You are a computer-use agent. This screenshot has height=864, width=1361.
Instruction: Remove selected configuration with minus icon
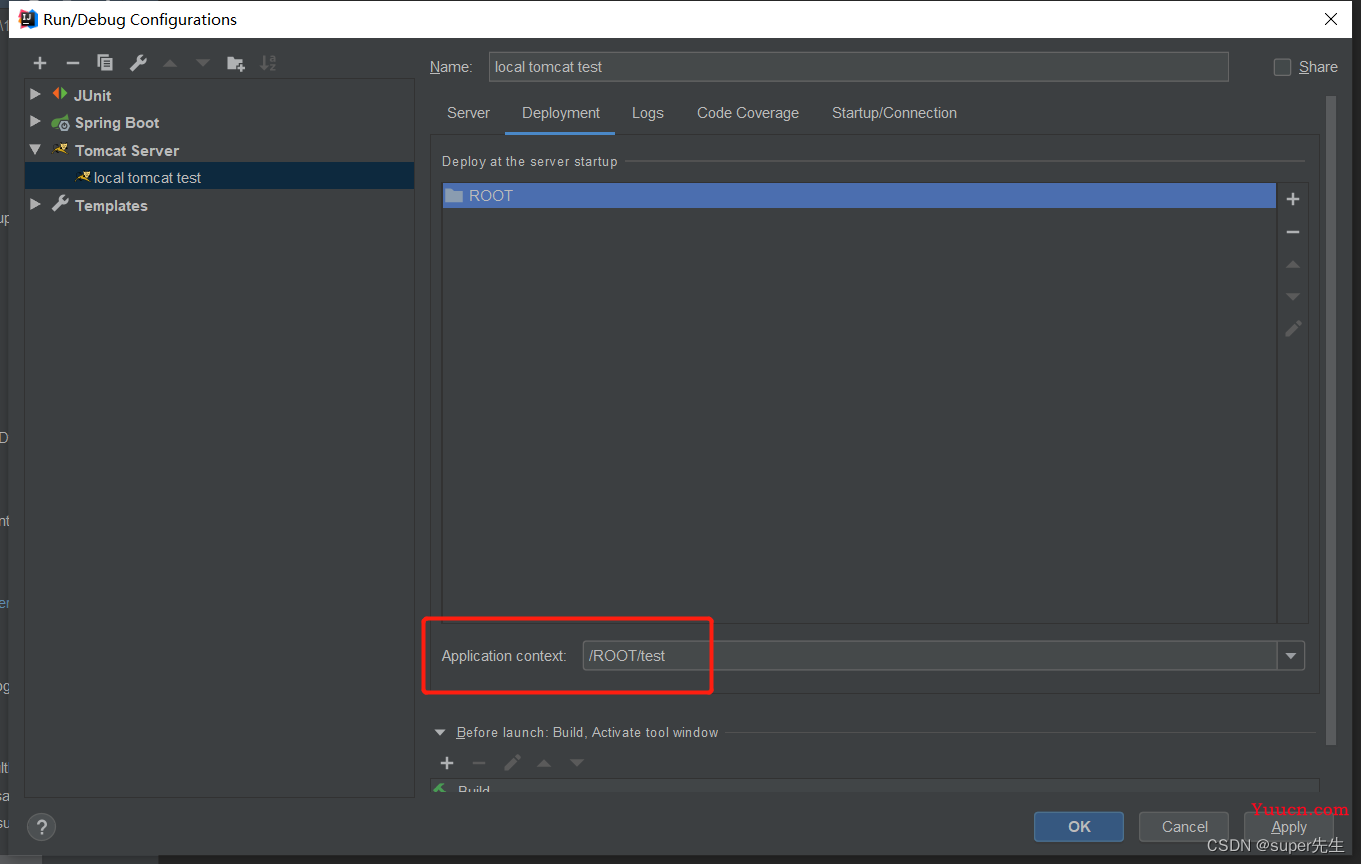click(x=72, y=63)
